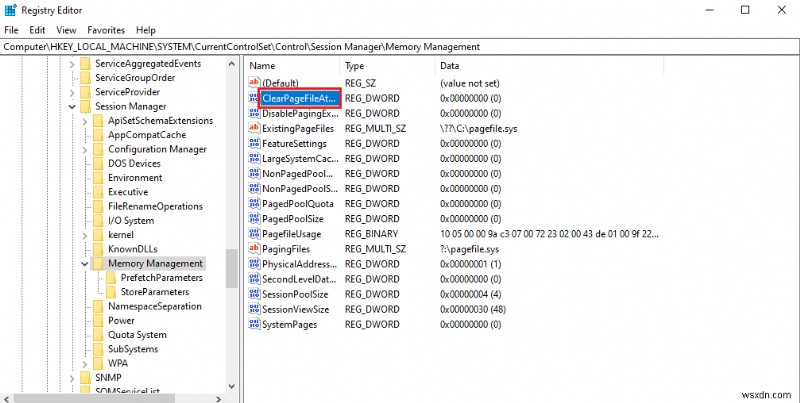800x403 pixels.
Task: Expand the ServiceProvider tree node
Action: 72,92
